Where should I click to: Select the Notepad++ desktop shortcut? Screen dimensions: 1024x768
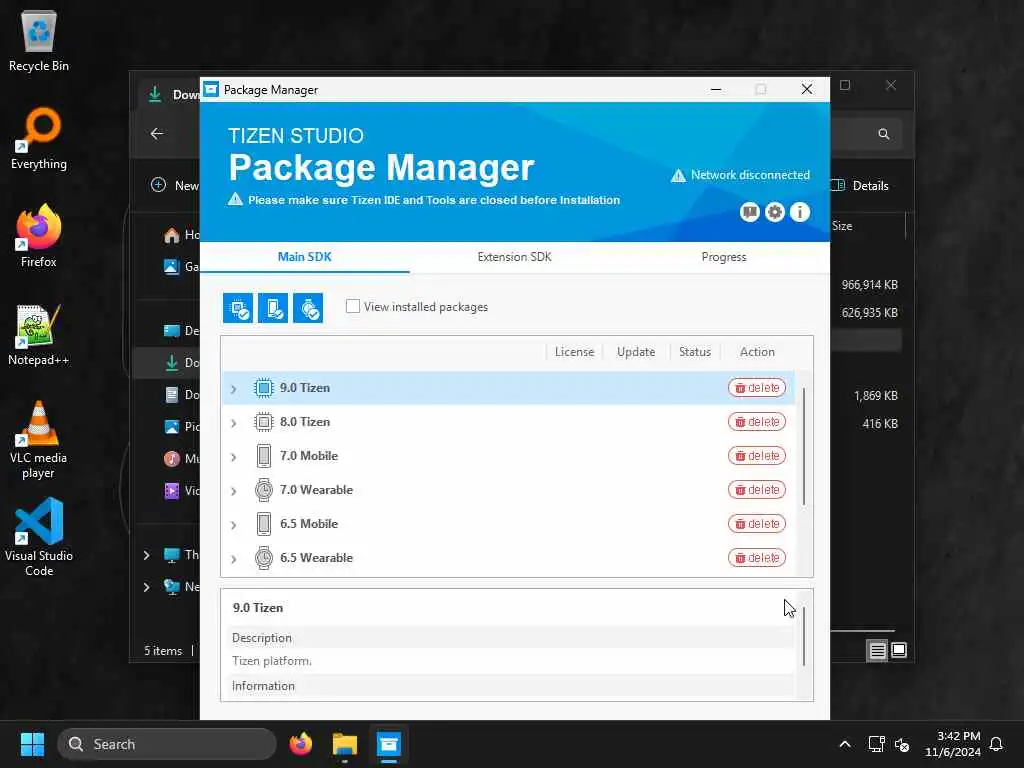(39, 334)
